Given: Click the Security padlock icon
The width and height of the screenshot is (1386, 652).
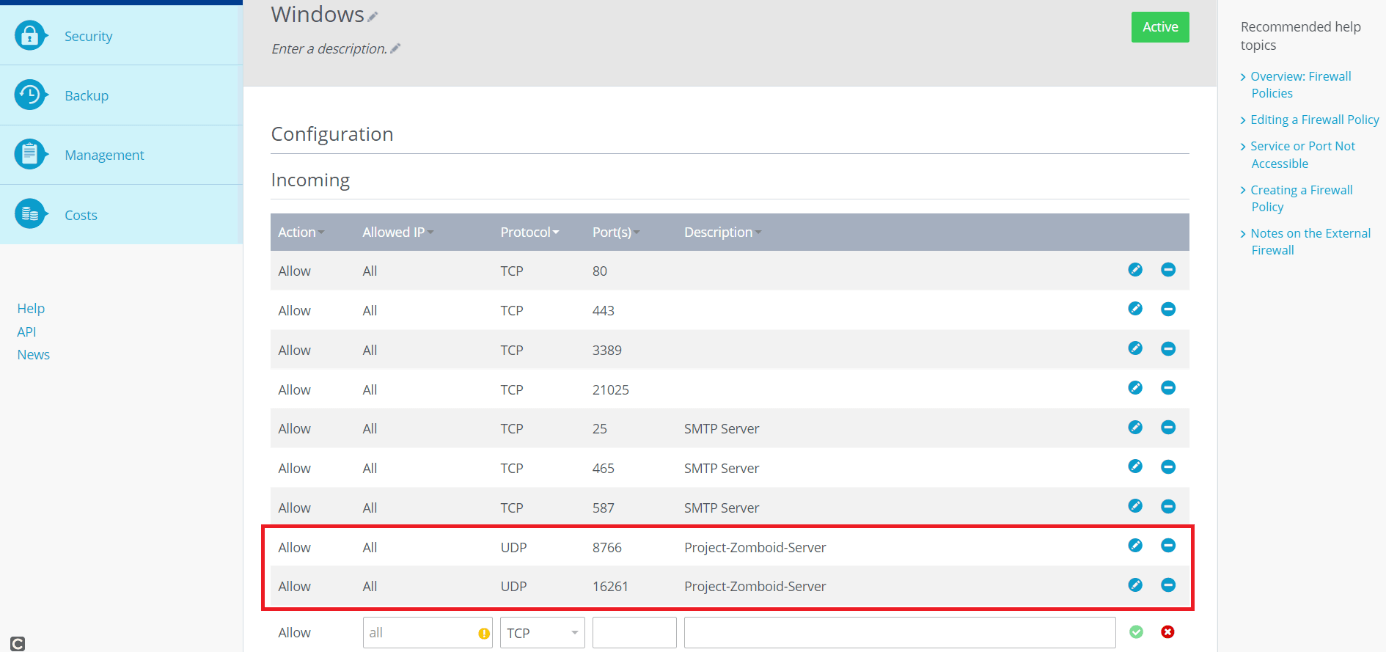Looking at the screenshot, I should [x=31, y=36].
